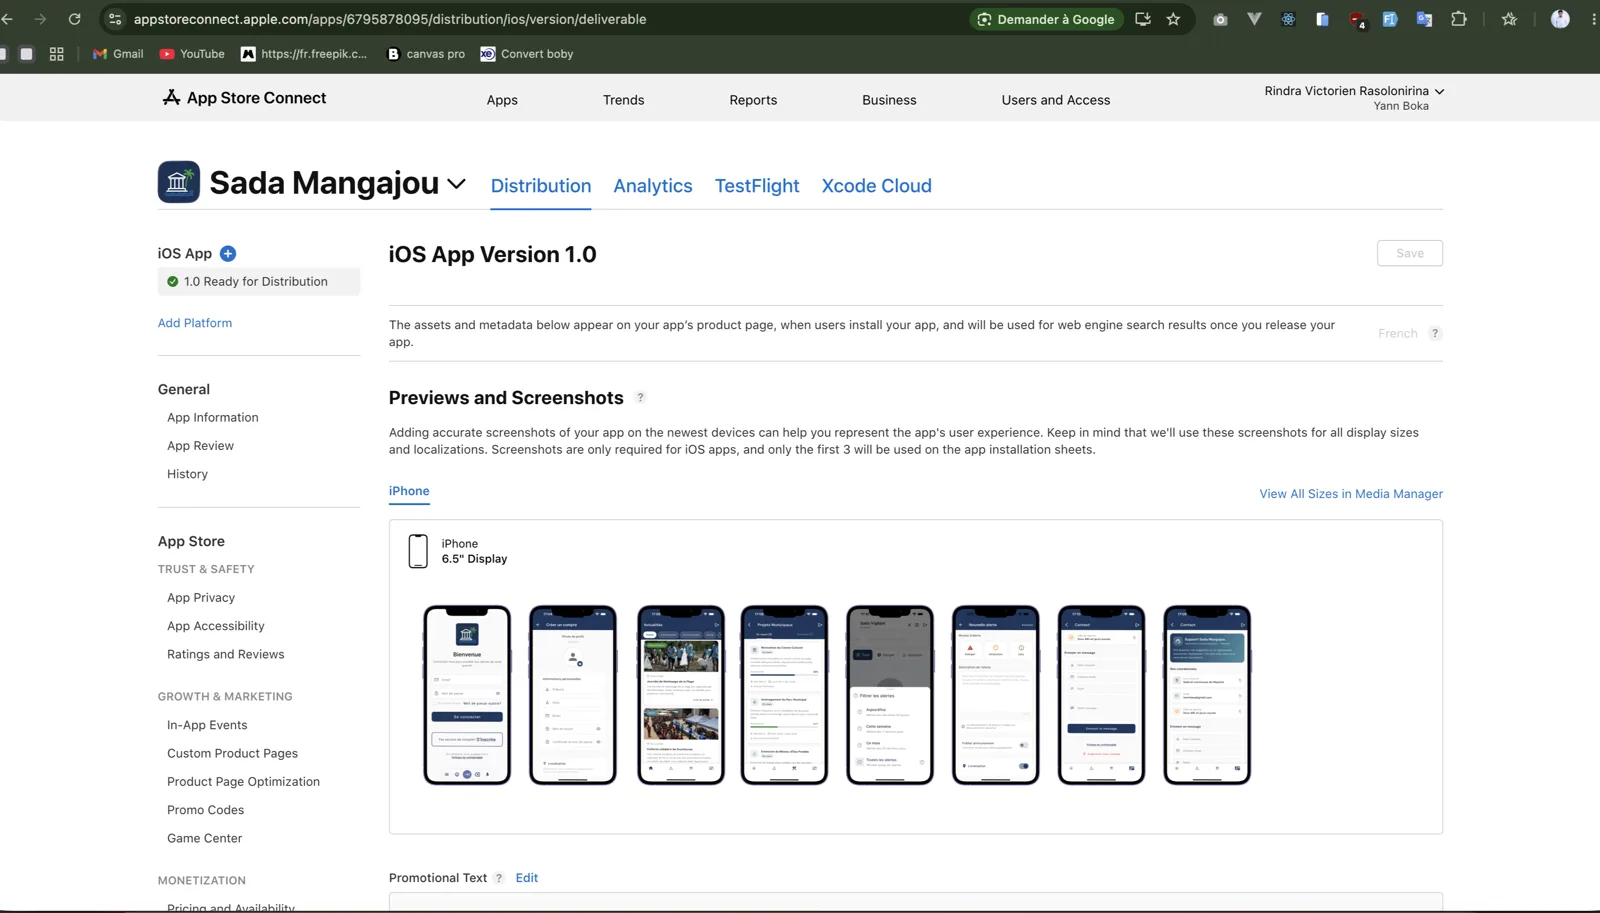Open Promo Codes in sidebar
Viewport: 1600px width, 913px height.
point(206,810)
